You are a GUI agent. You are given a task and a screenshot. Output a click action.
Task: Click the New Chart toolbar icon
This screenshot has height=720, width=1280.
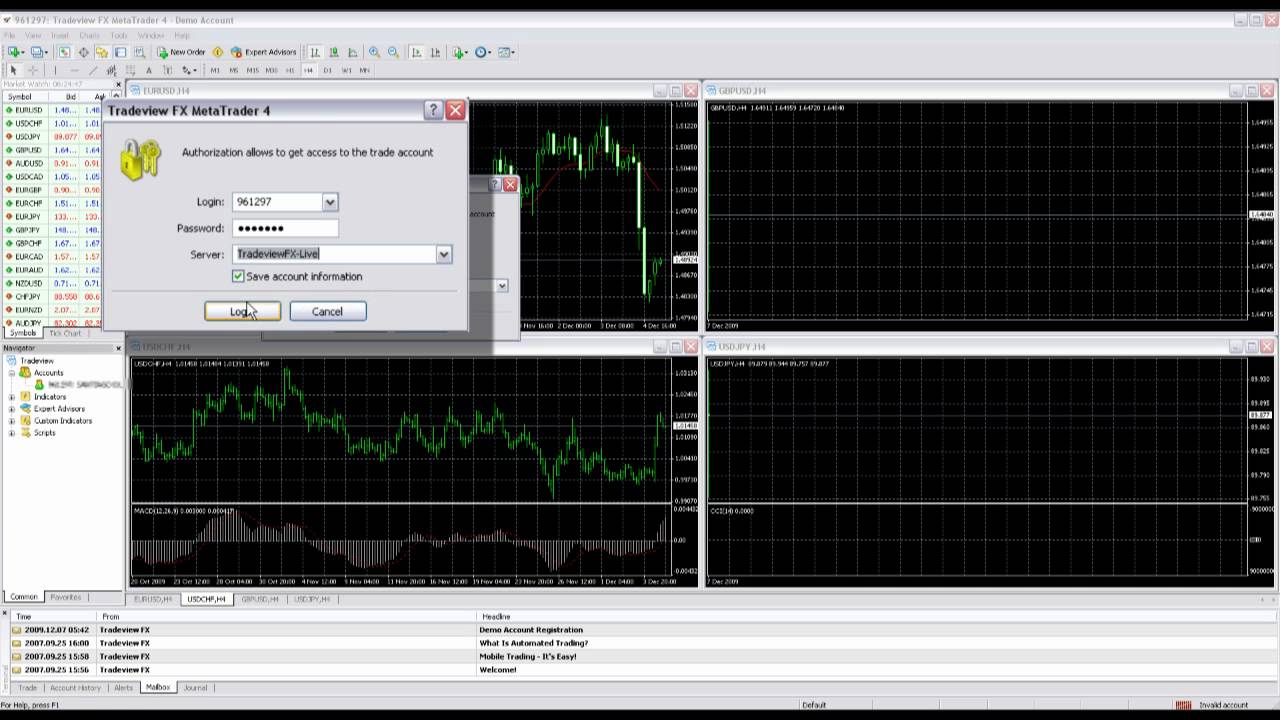click(x=16, y=52)
